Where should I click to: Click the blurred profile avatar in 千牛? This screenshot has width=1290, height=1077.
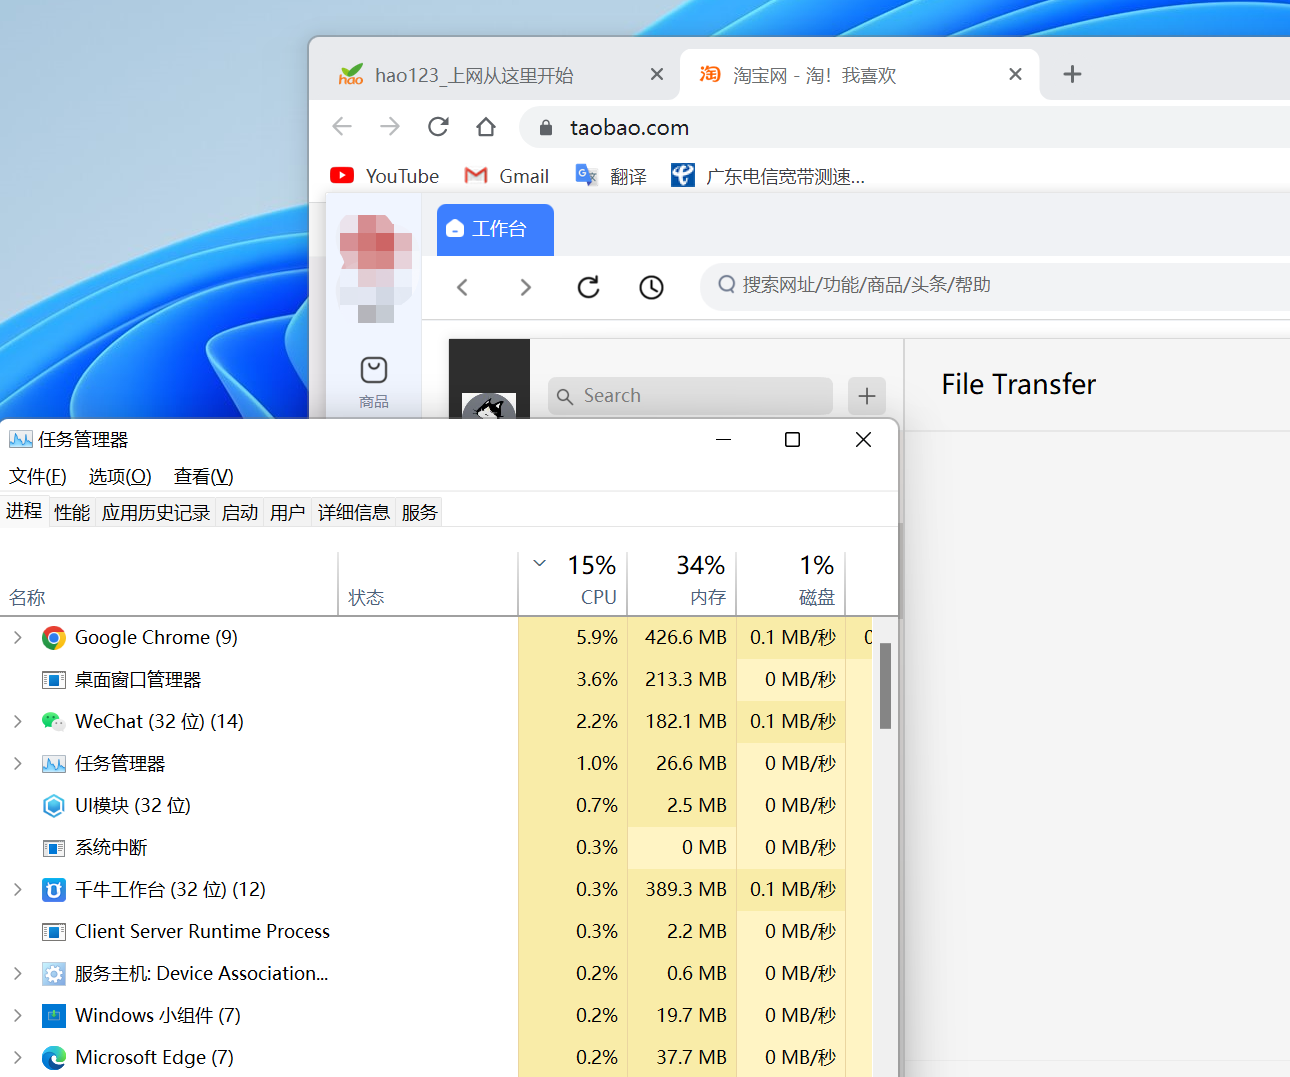click(x=375, y=267)
